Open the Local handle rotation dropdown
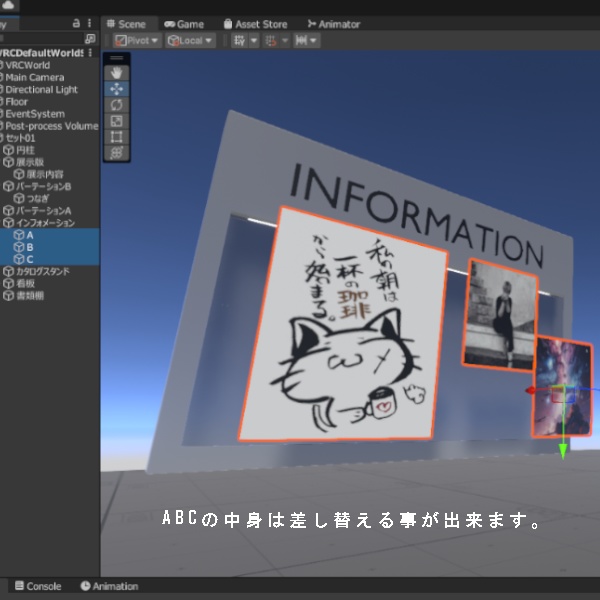Screen dimensions: 600x600 pyautogui.click(x=190, y=41)
